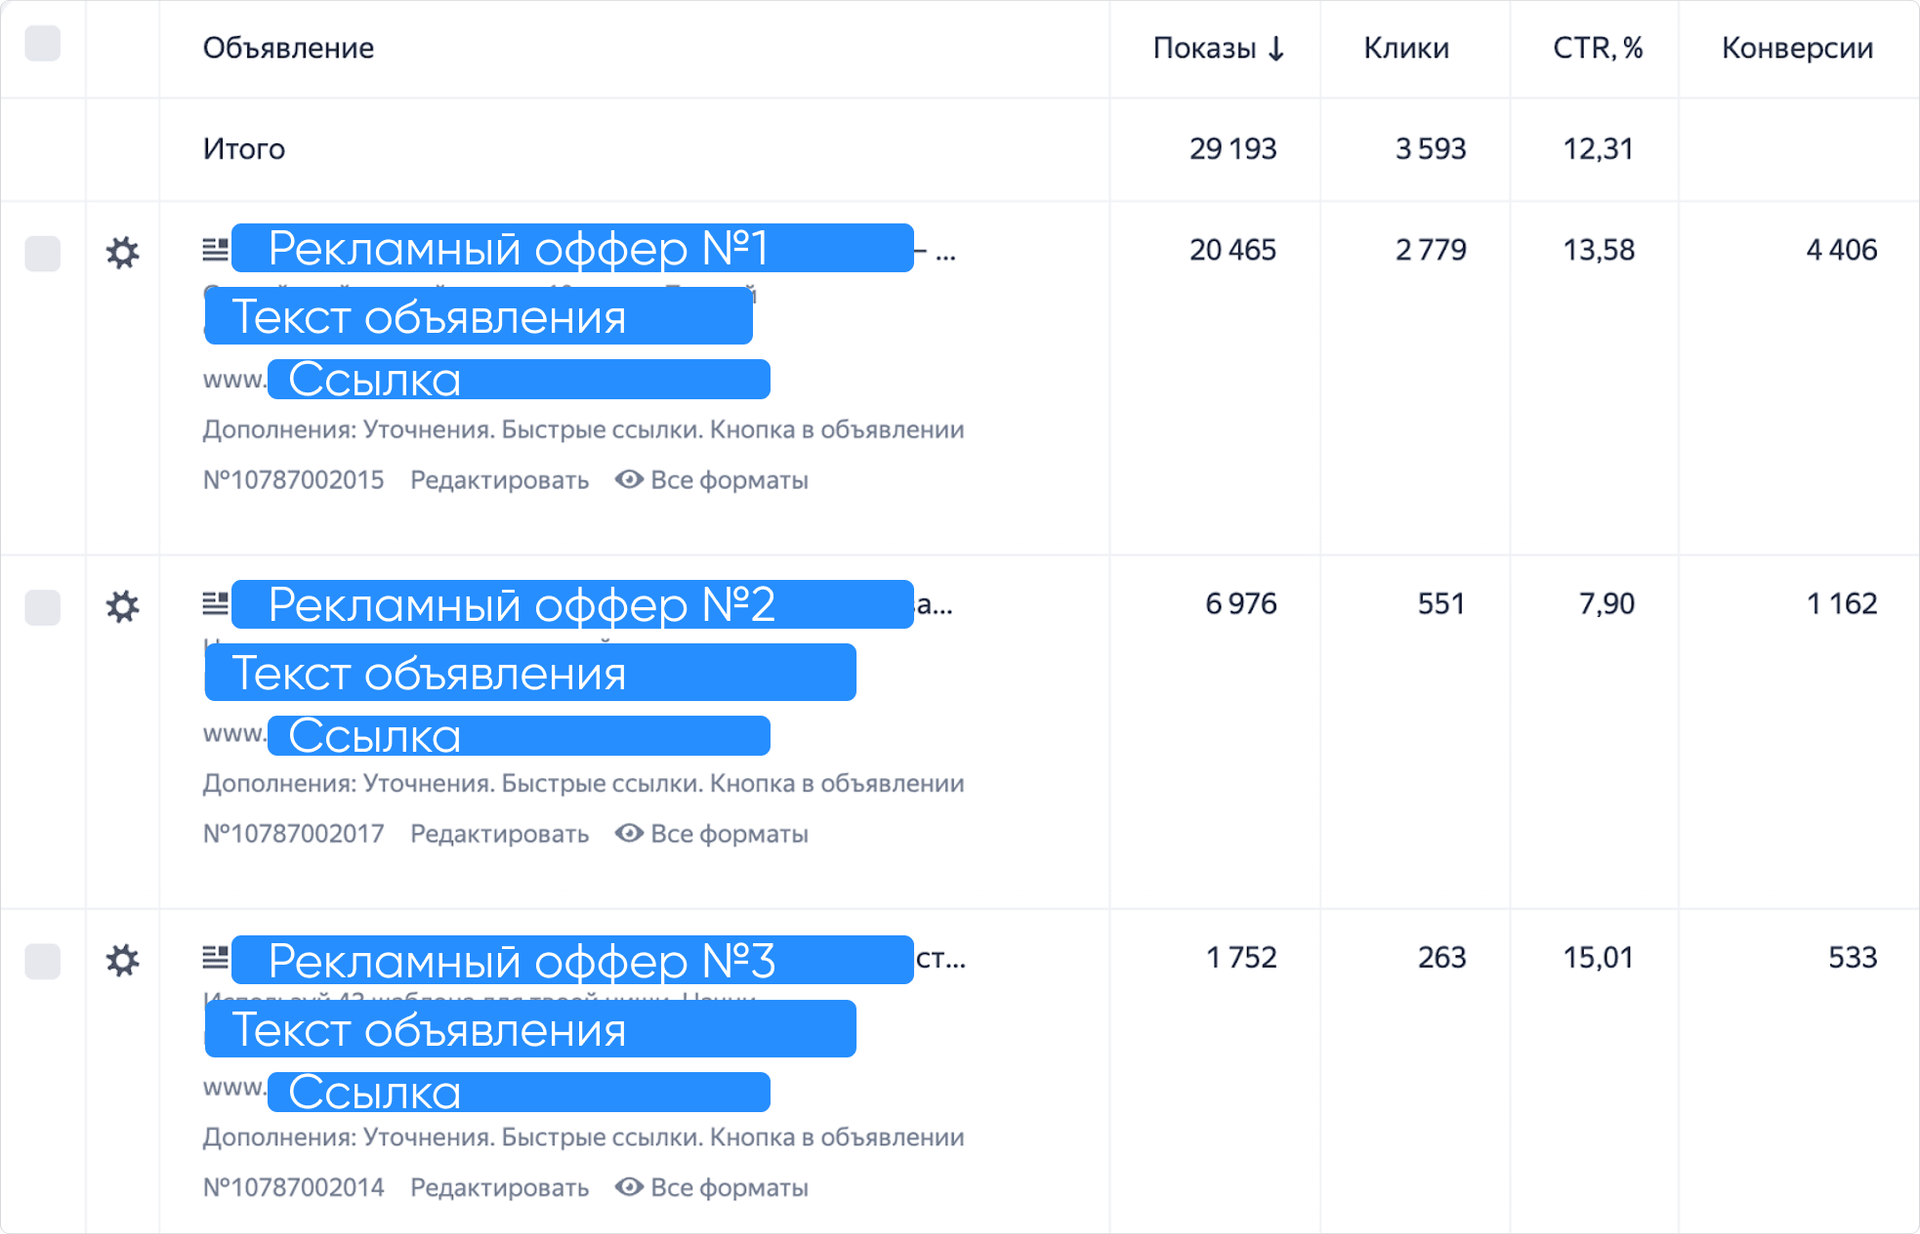Viewport: 1920px width, 1234px height.
Task: Tick the select-all checkbox in header
Action: tap(42, 44)
